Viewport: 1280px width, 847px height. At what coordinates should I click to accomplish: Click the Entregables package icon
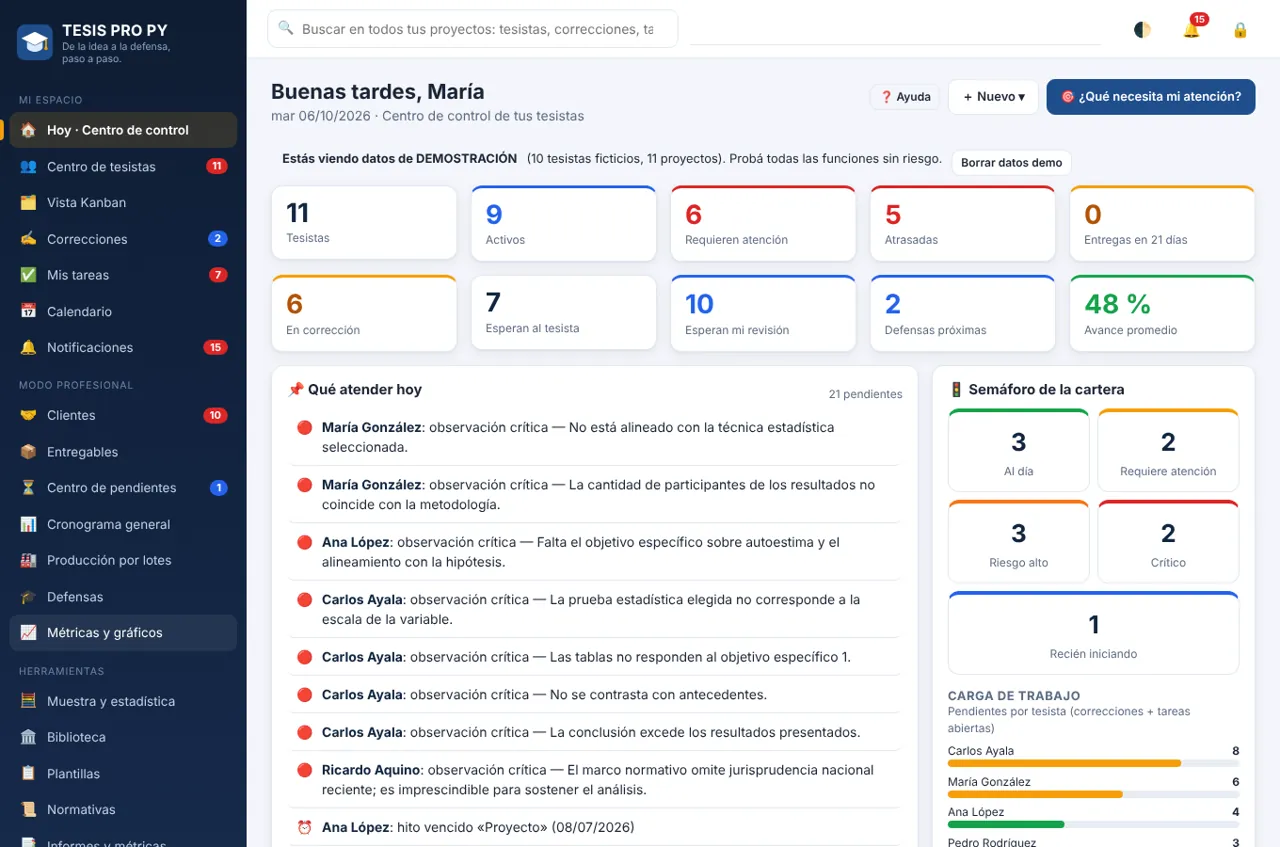coord(28,452)
